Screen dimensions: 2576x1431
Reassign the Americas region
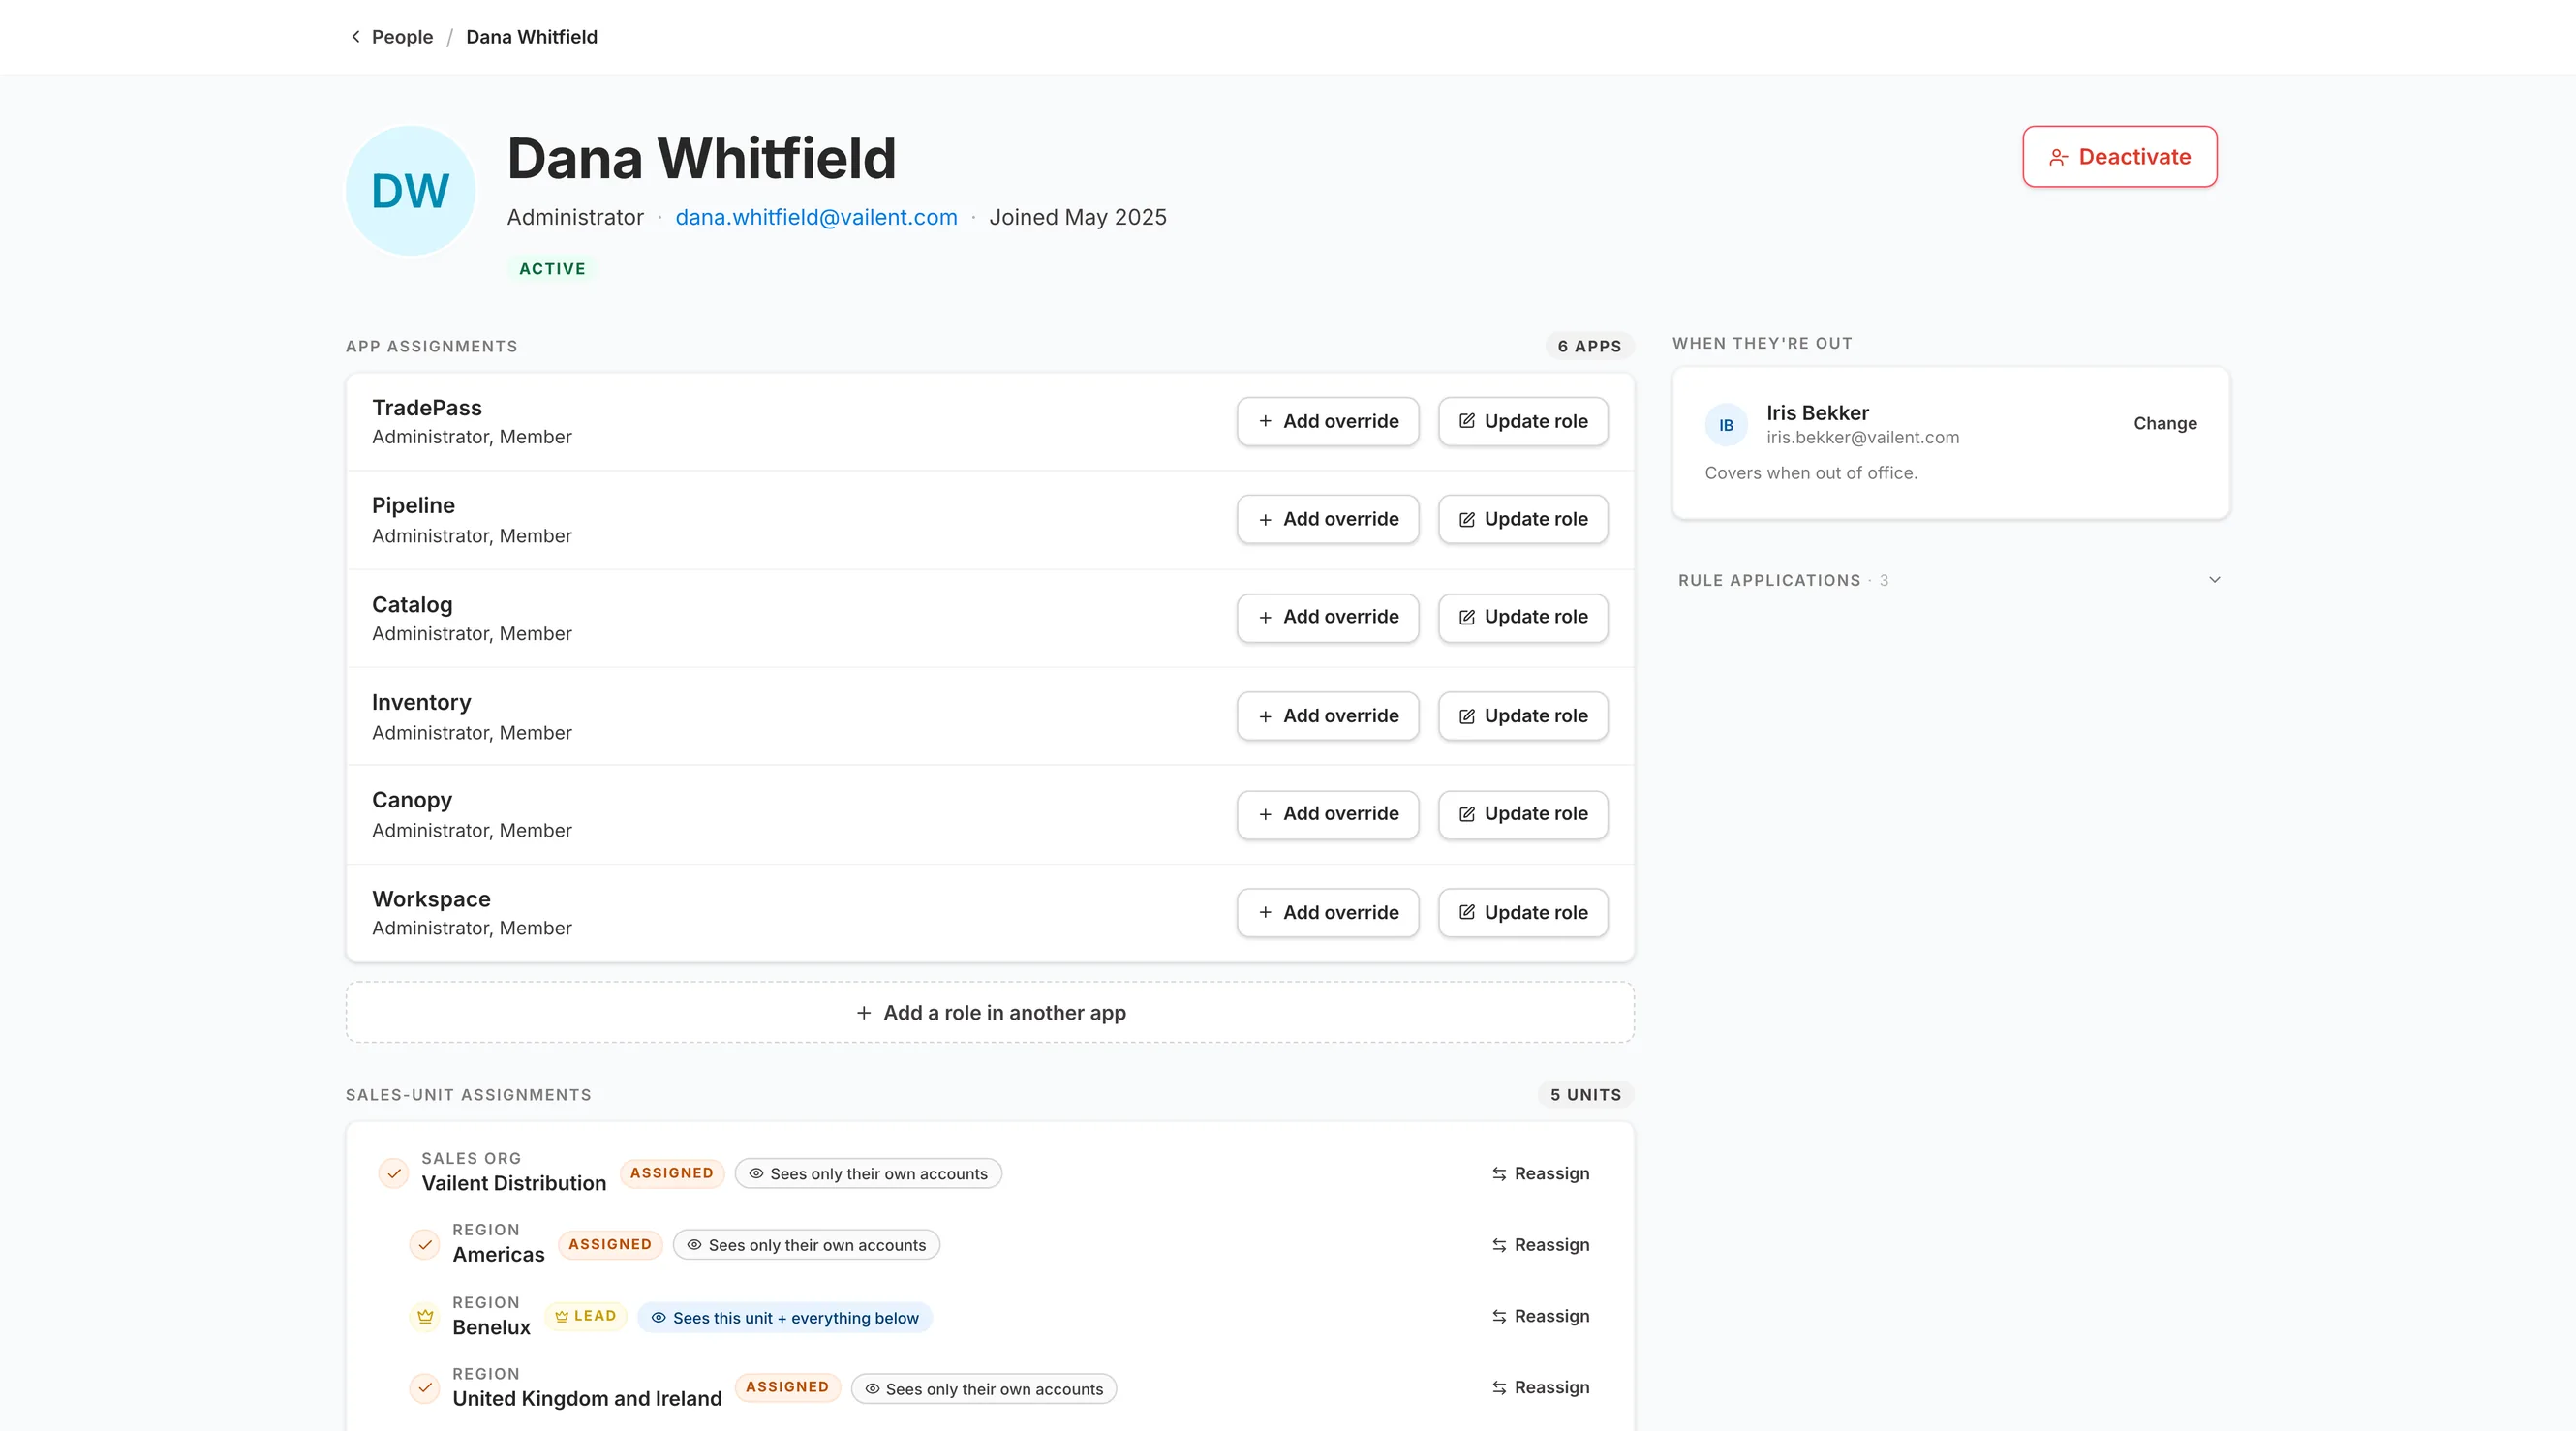pyautogui.click(x=1540, y=1245)
